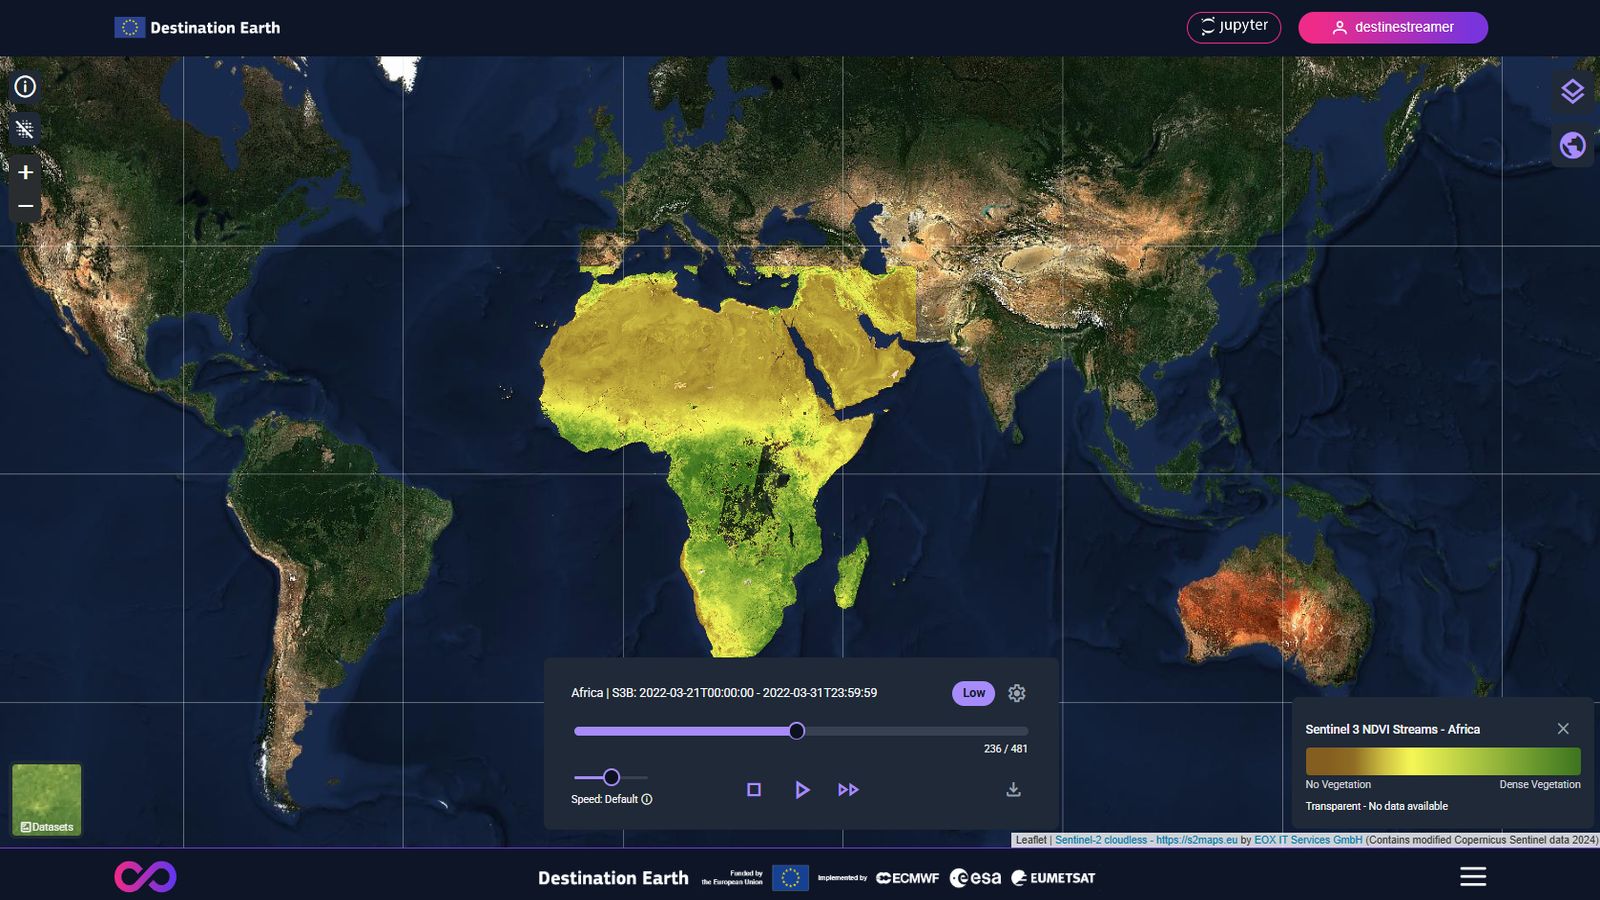Click the download animation icon
The height and width of the screenshot is (900, 1600).
tap(1014, 790)
